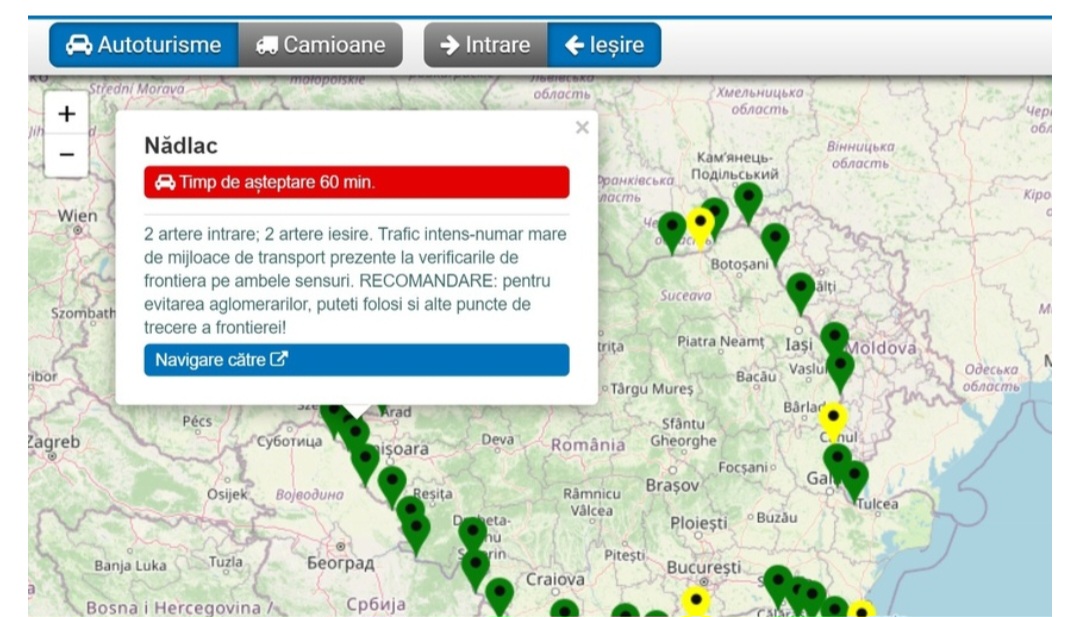Click the Brașov map label
Image resolution: width=1080 pixels, height=617 pixels.
pos(672,485)
